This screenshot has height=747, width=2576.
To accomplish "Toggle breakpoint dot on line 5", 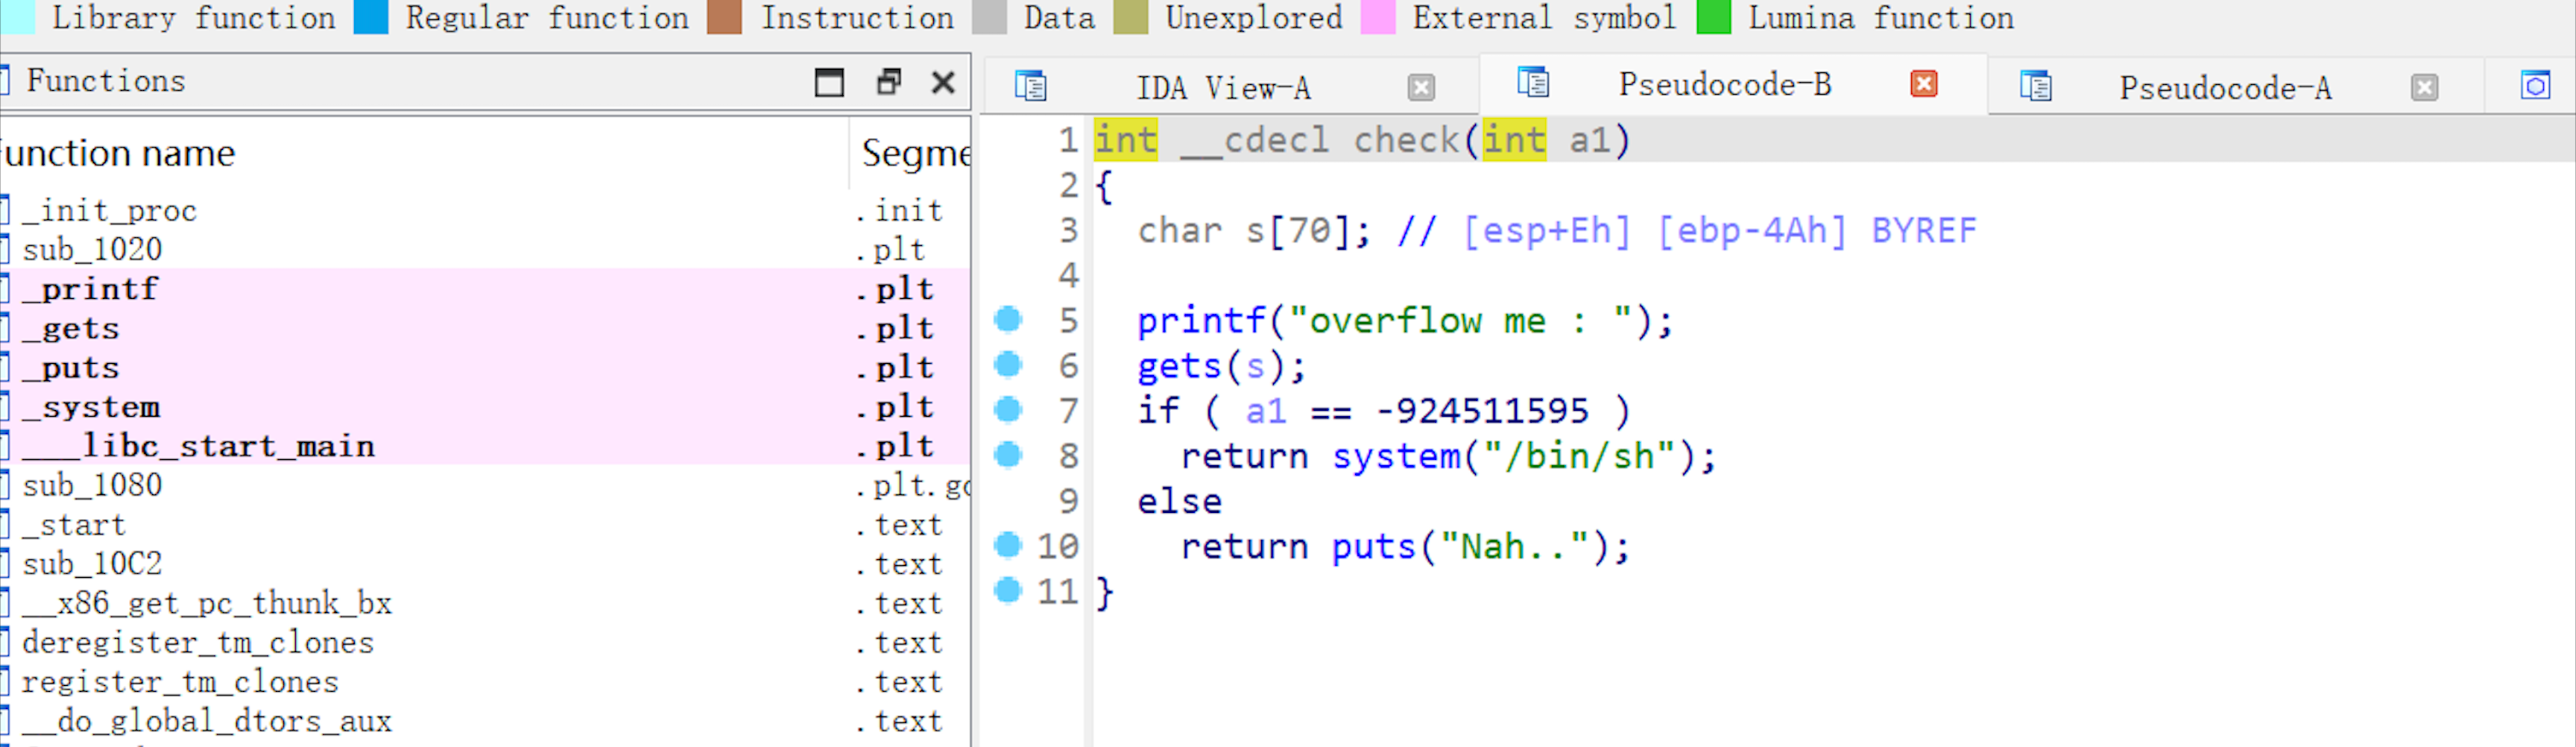I will pyautogui.click(x=1008, y=319).
